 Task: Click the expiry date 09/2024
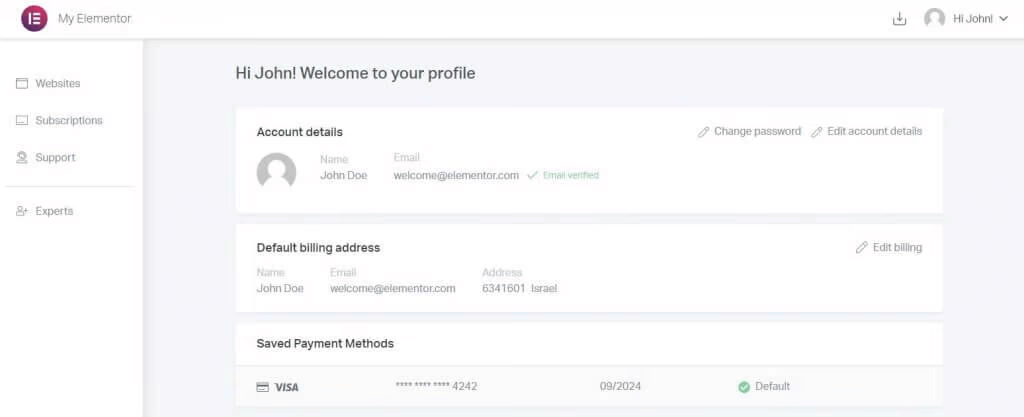[620, 386]
